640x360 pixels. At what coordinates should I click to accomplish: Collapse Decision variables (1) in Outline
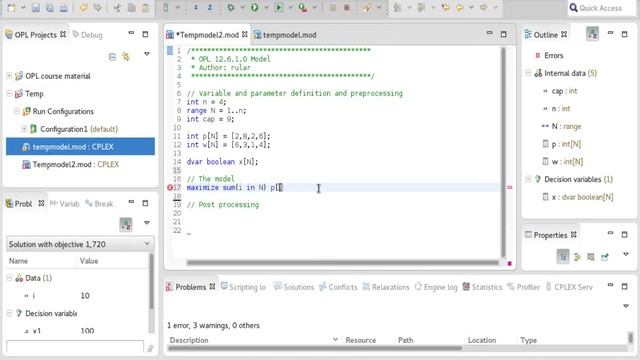point(528,179)
